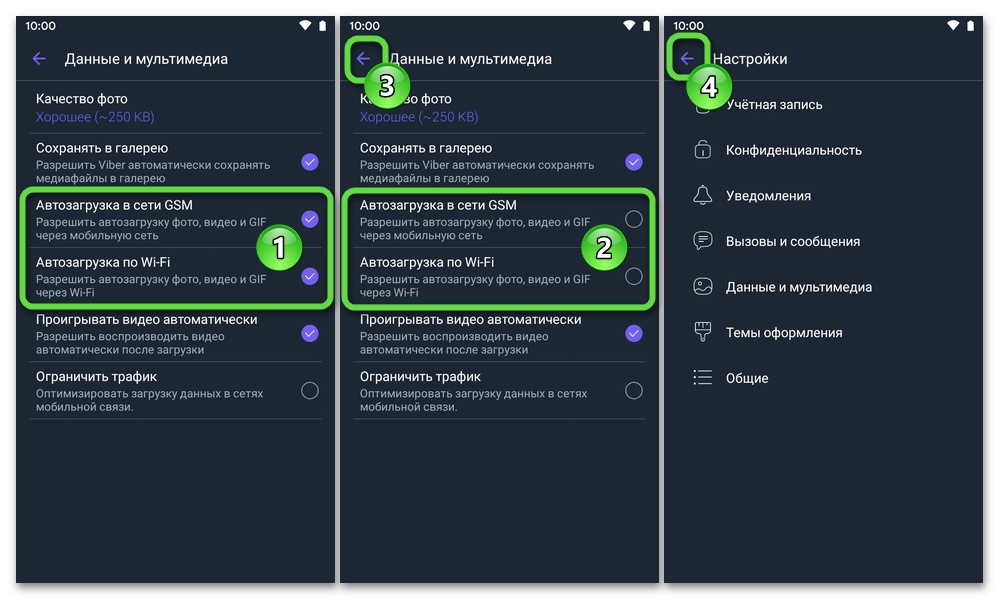Click the lock icon for Конфиденциальность
Screen dimensions: 999x599
(703, 150)
